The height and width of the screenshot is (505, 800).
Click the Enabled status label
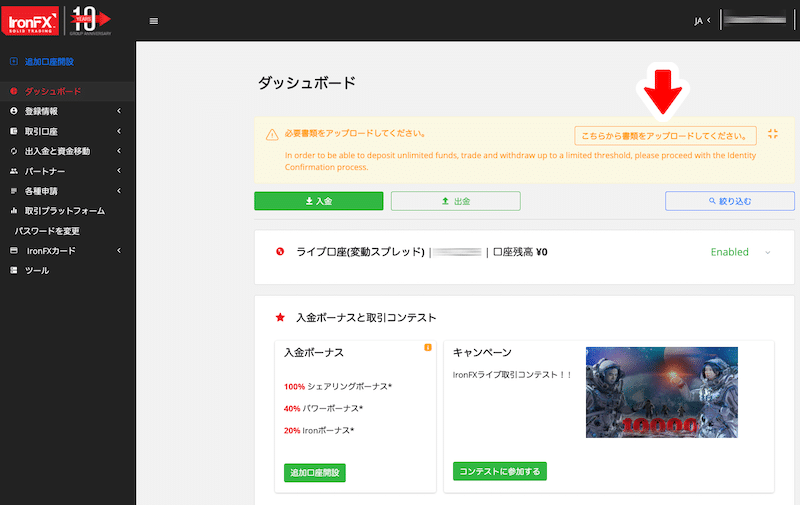click(730, 252)
